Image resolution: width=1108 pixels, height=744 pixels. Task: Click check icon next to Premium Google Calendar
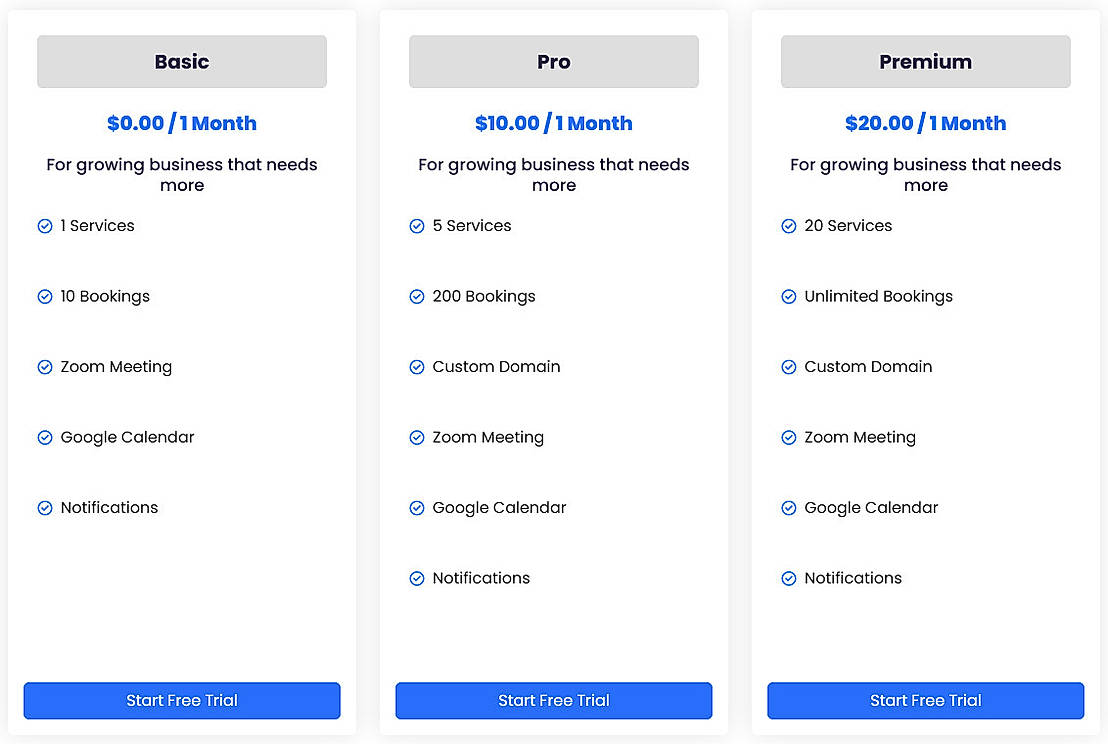(x=789, y=508)
